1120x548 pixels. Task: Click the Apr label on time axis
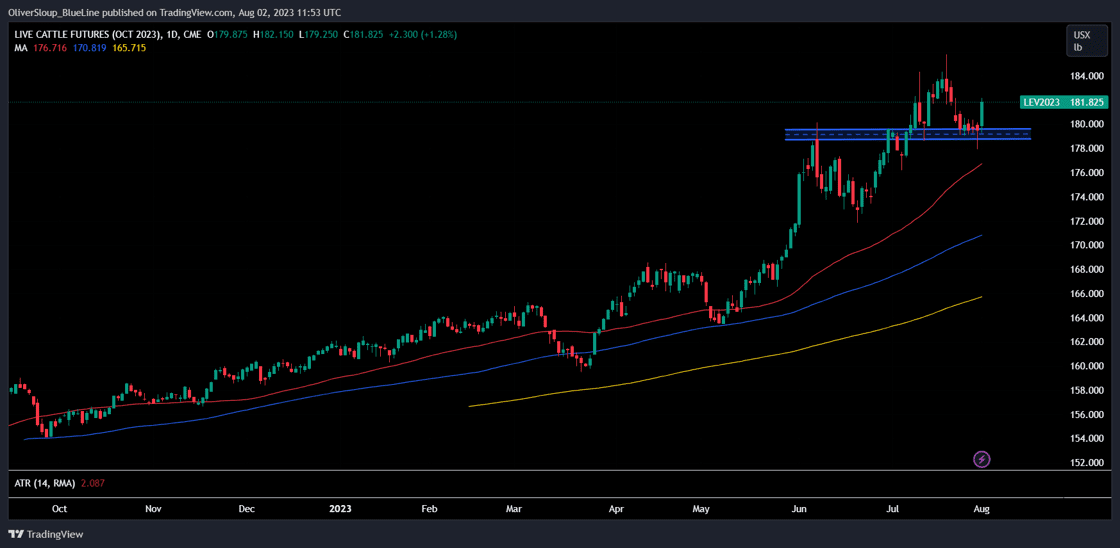pyautogui.click(x=615, y=509)
